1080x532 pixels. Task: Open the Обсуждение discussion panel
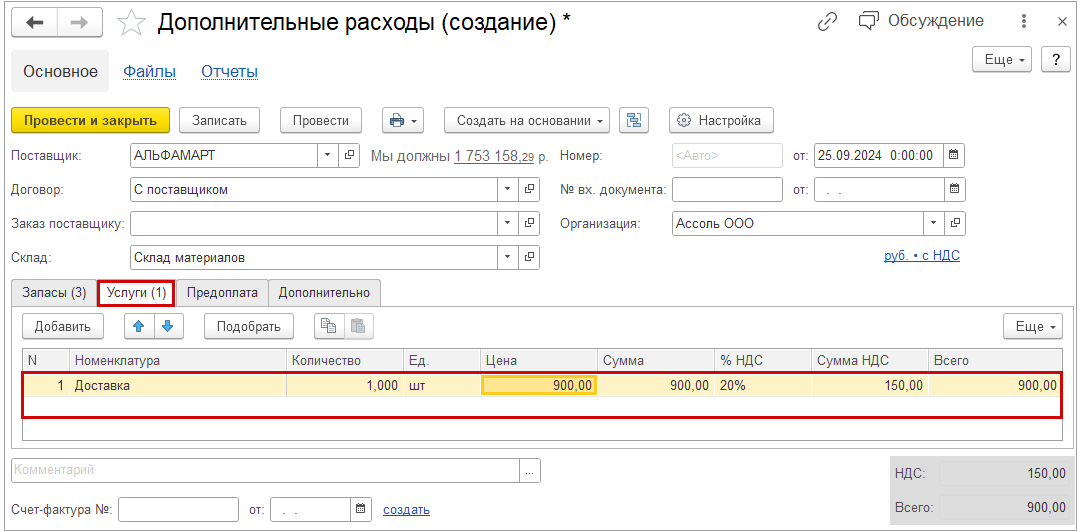pyautogui.click(x=921, y=21)
